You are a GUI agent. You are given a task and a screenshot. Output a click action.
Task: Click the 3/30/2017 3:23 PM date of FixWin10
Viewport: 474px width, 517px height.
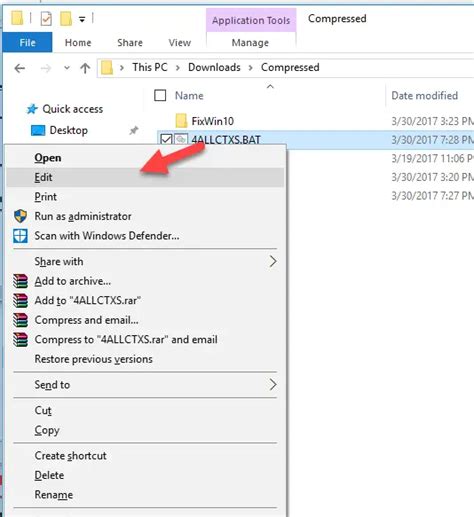click(433, 121)
